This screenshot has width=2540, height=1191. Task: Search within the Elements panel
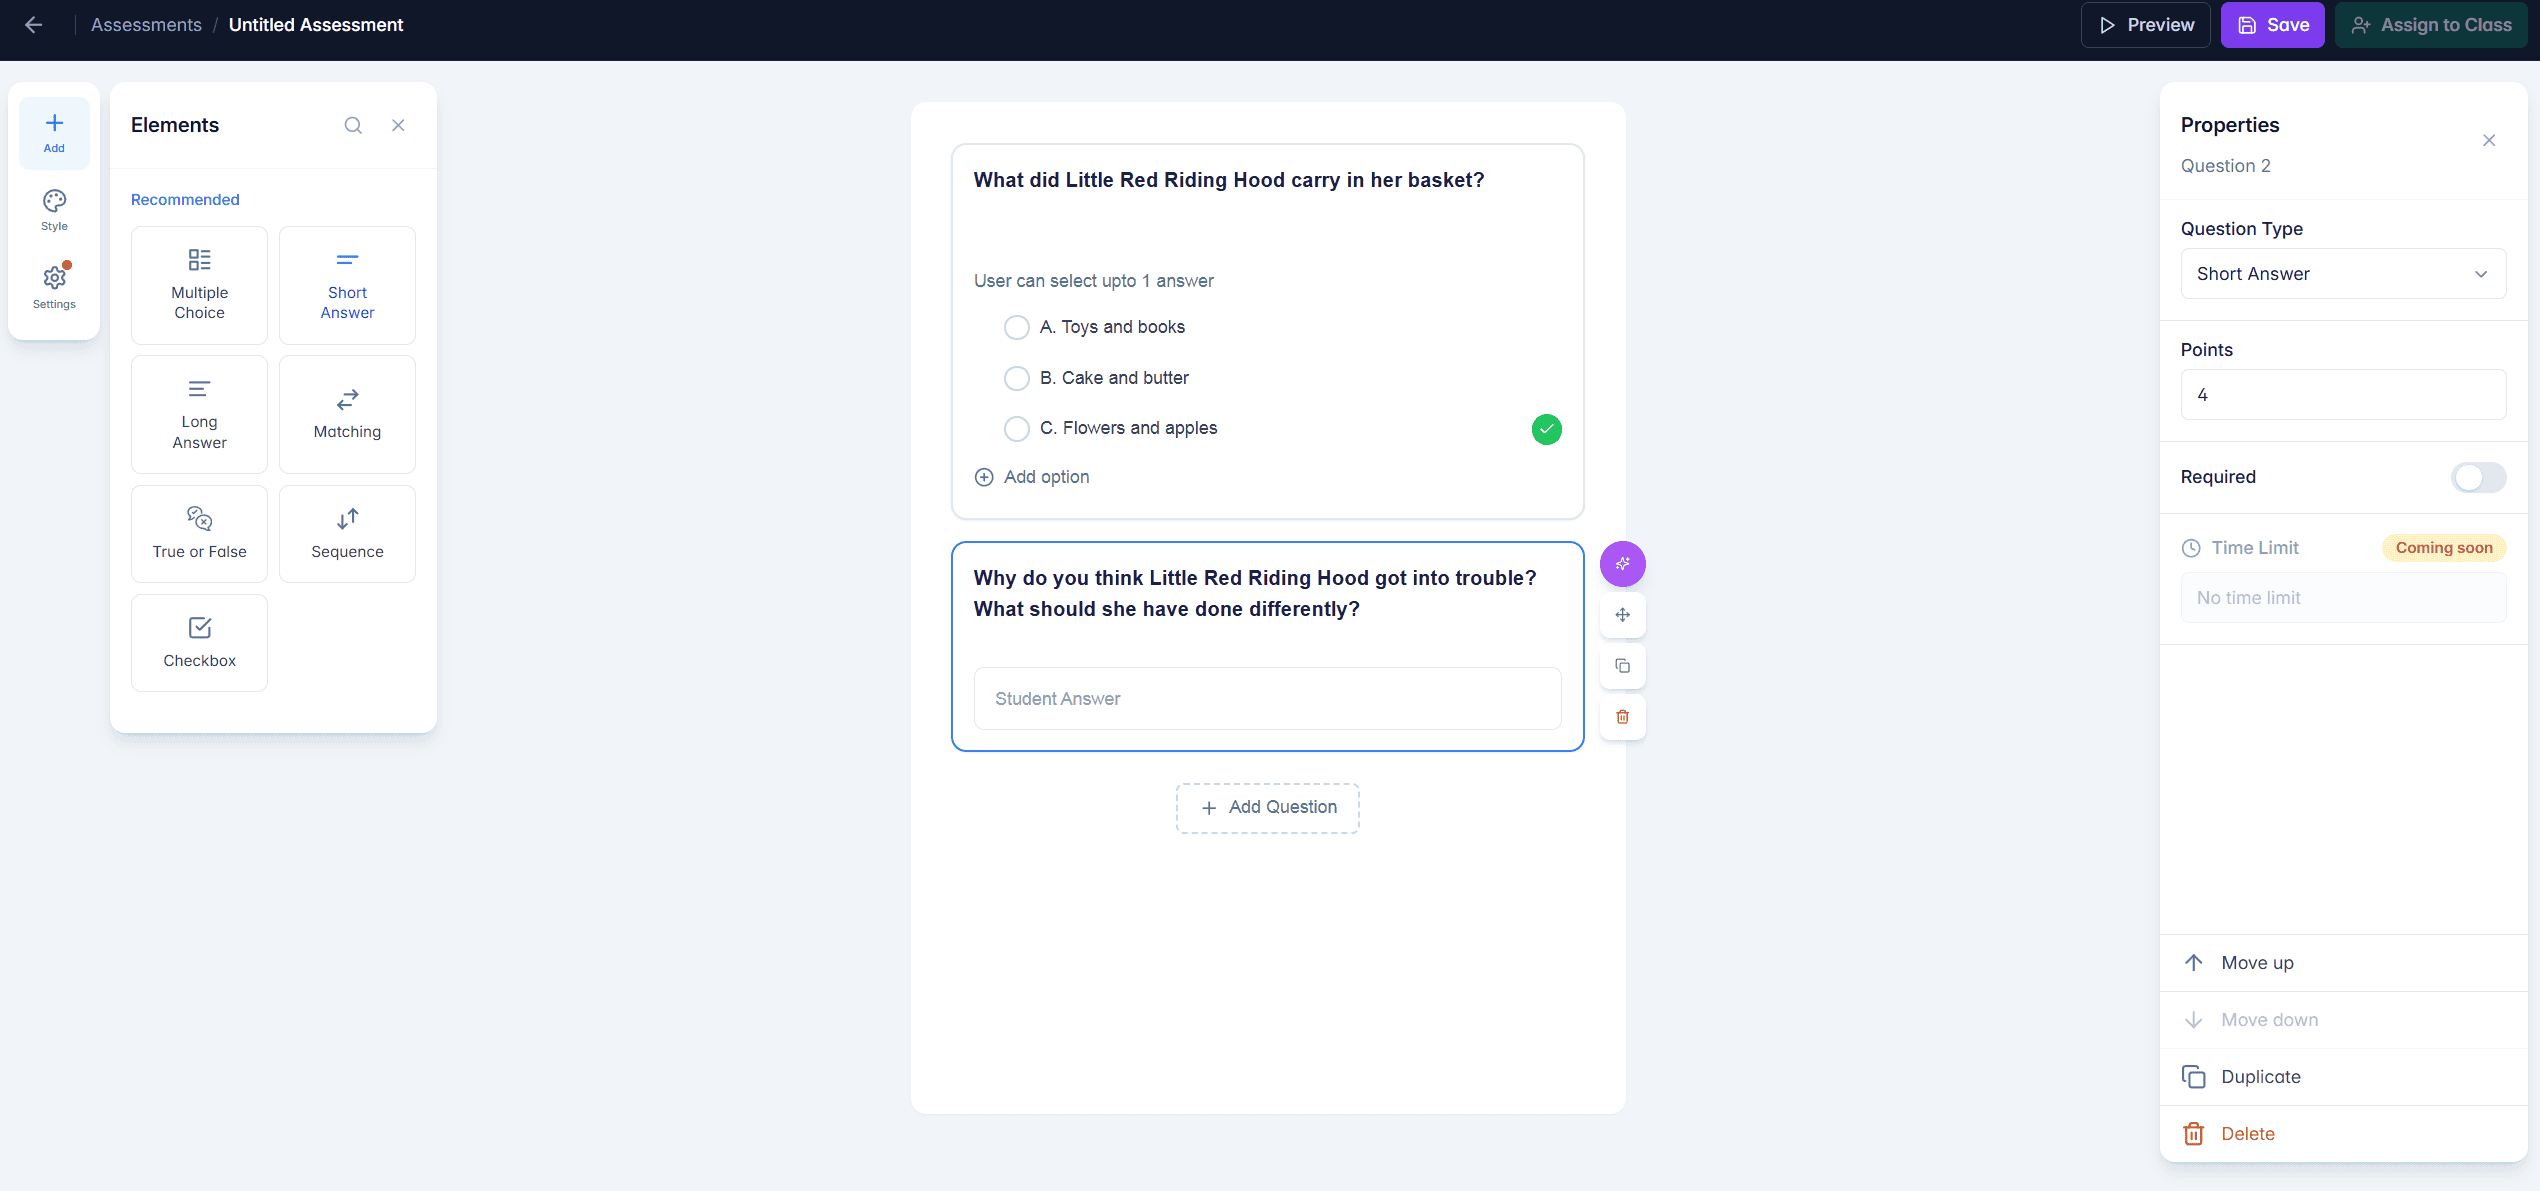pos(352,125)
